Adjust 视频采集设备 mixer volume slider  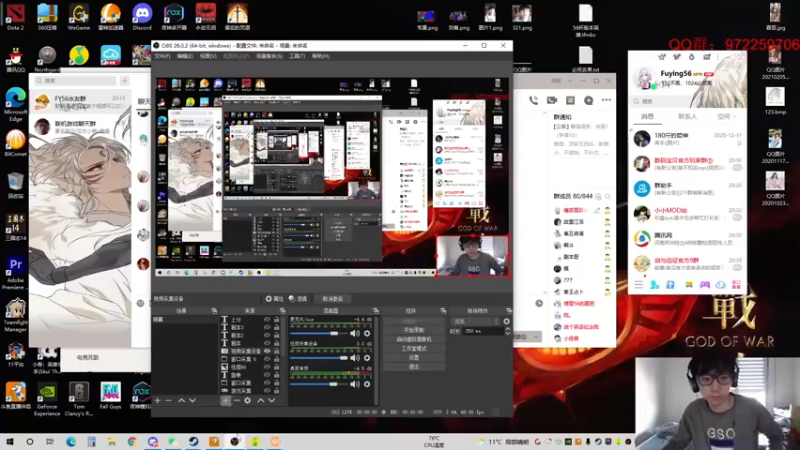[318, 358]
